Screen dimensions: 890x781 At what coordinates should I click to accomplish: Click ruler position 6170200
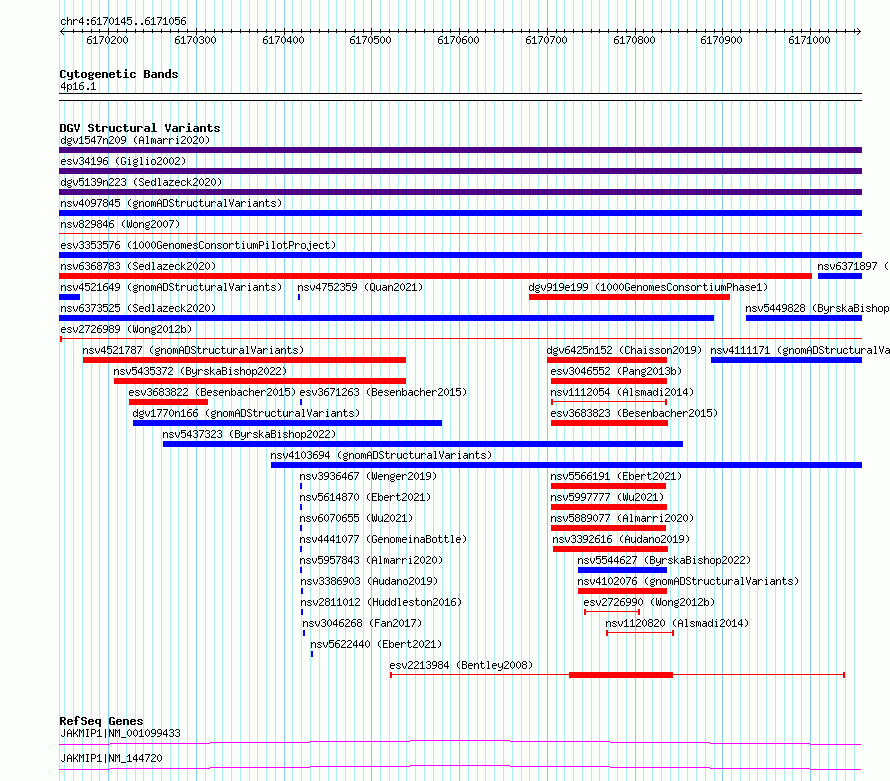tap(107, 40)
